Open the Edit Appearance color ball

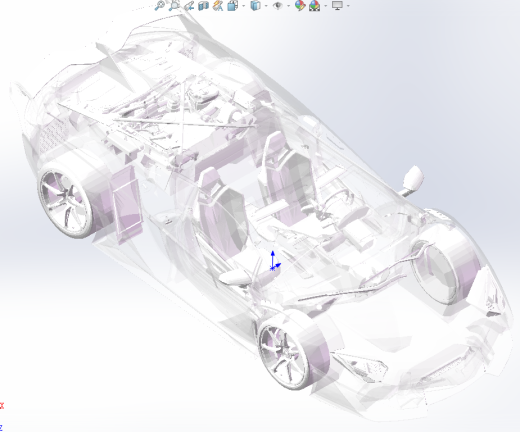pyautogui.click(x=300, y=6)
